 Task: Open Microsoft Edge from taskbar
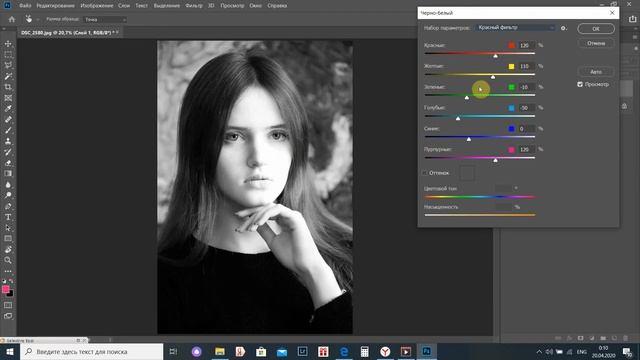(344, 351)
